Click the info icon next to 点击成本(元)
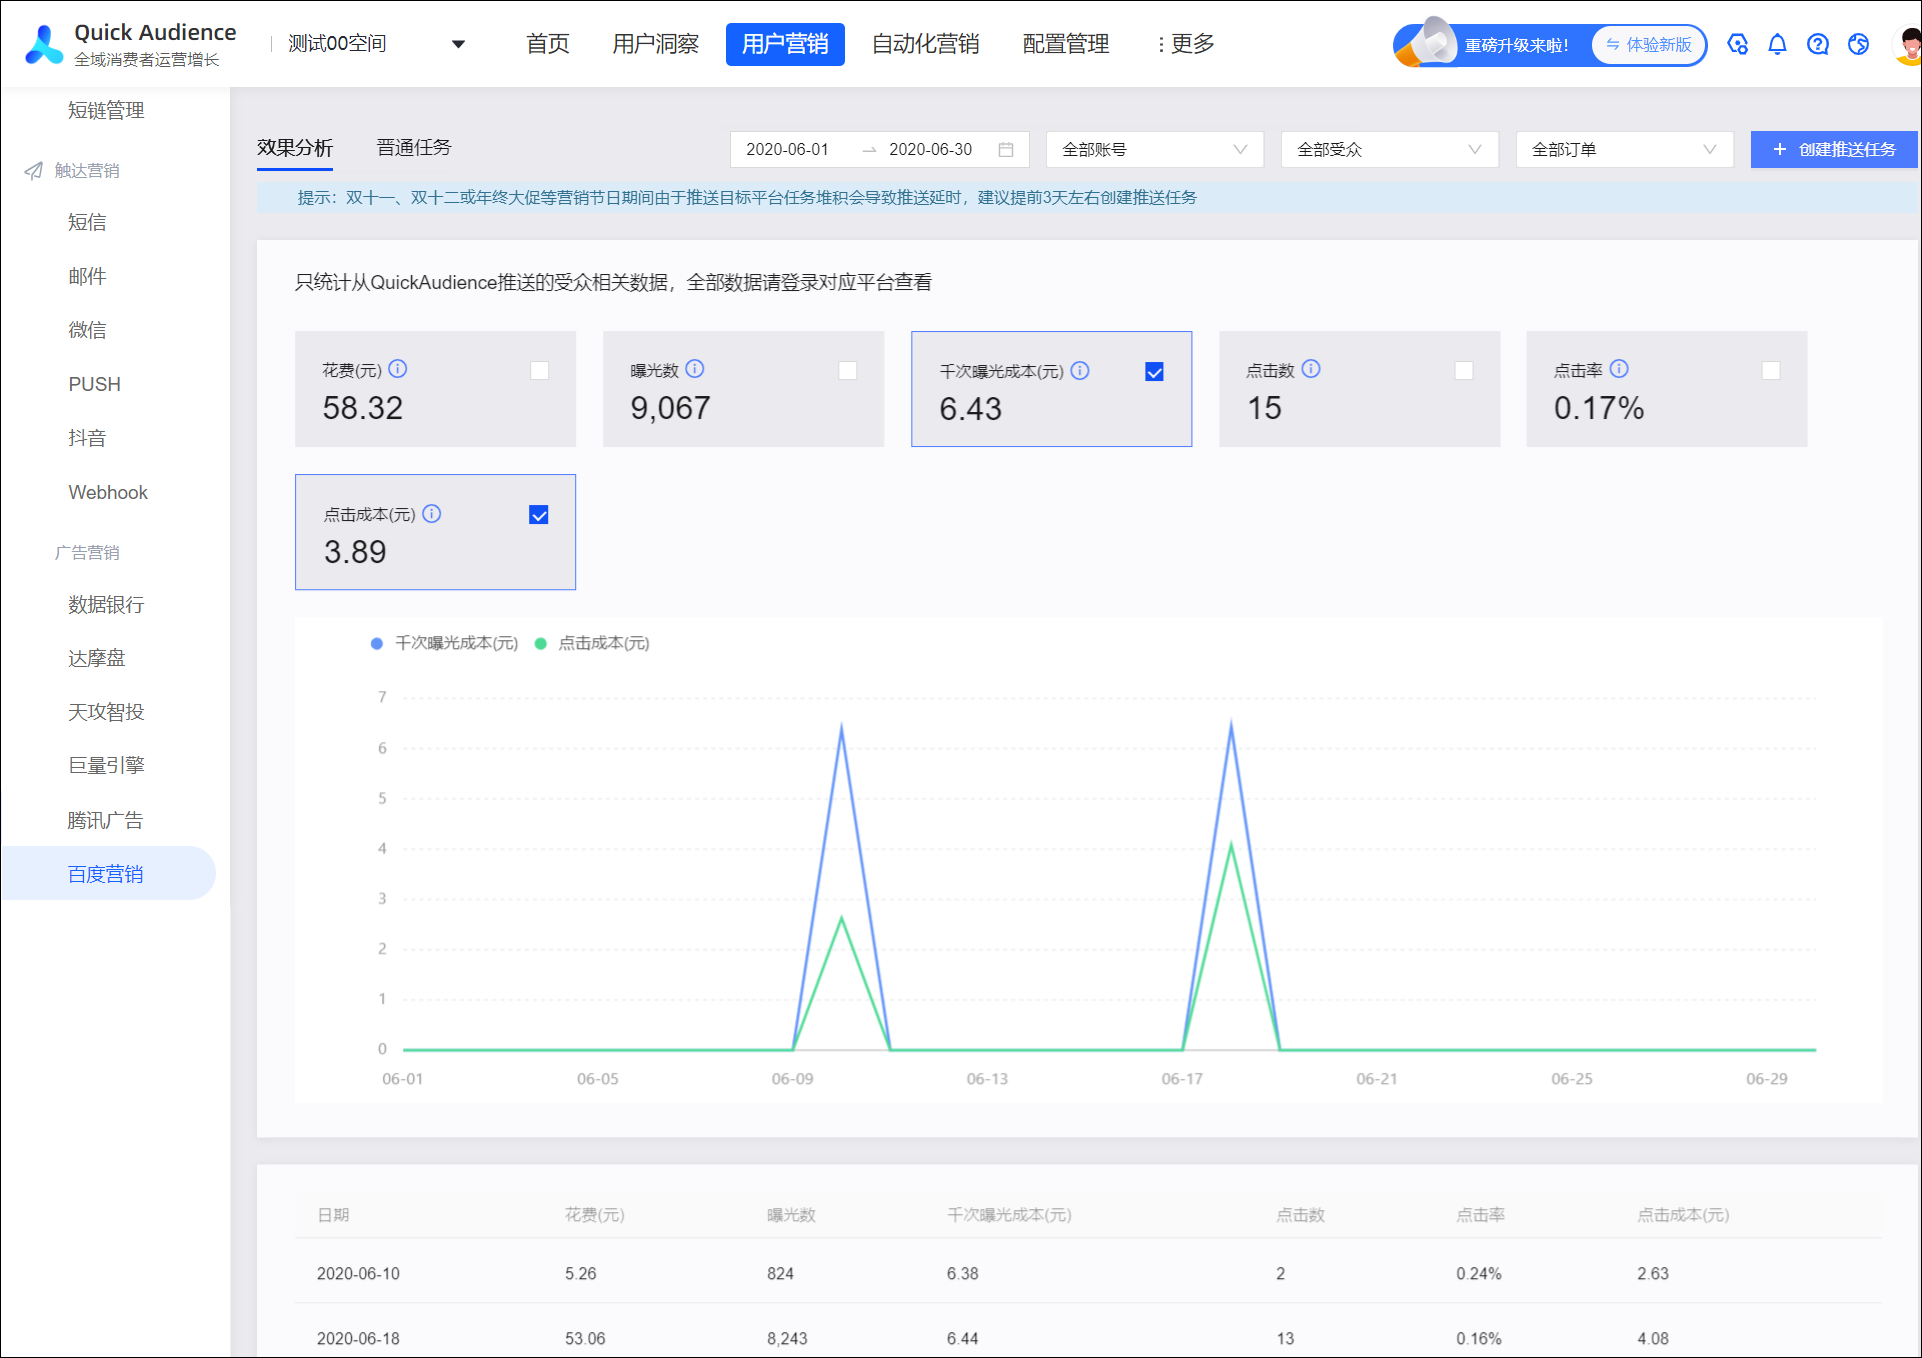The image size is (1922, 1358). (x=432, y=513)
